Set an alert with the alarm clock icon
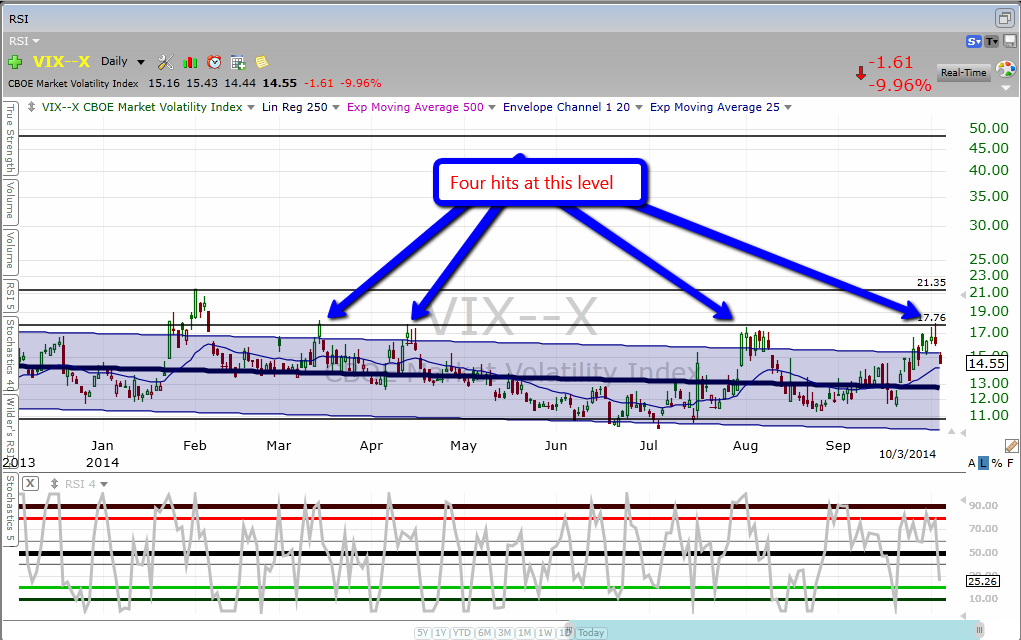Viewport: 1021px width, 640px height. (x=214, y=62)
